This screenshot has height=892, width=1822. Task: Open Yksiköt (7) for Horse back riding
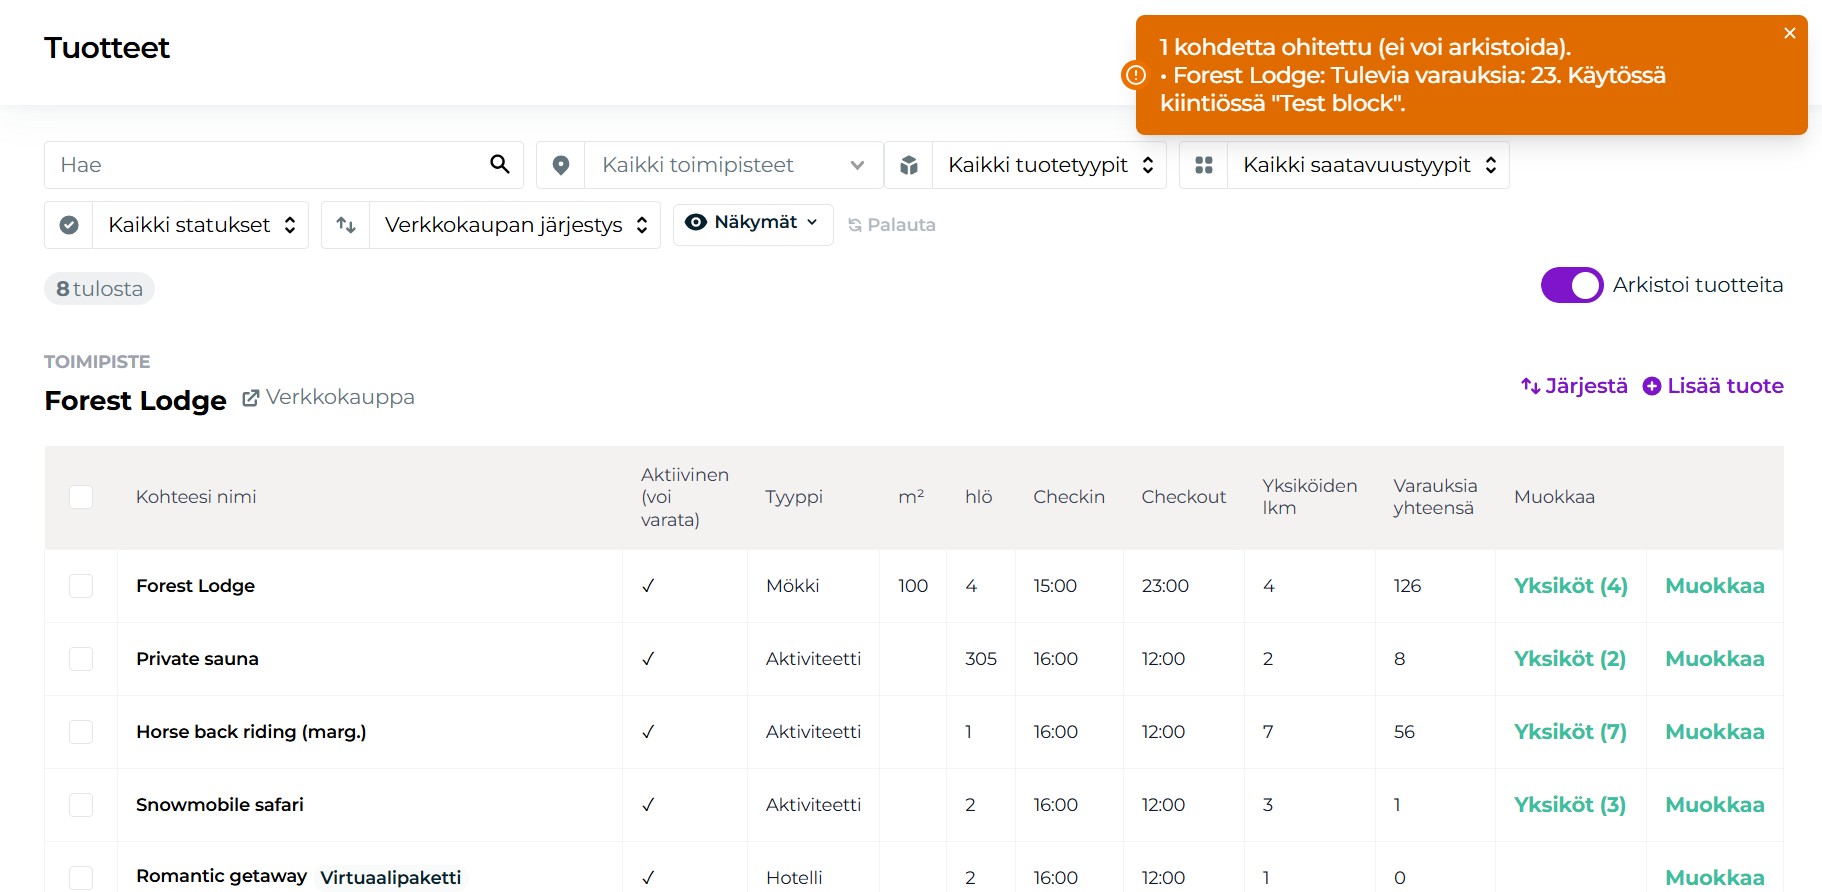coord(1570,732)
